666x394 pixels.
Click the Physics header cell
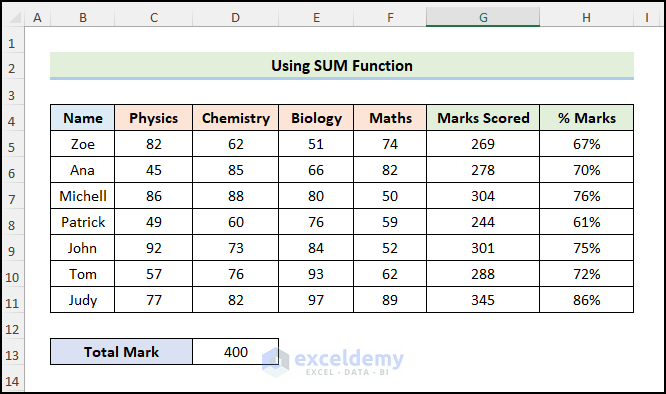click(x=153, y=118)
